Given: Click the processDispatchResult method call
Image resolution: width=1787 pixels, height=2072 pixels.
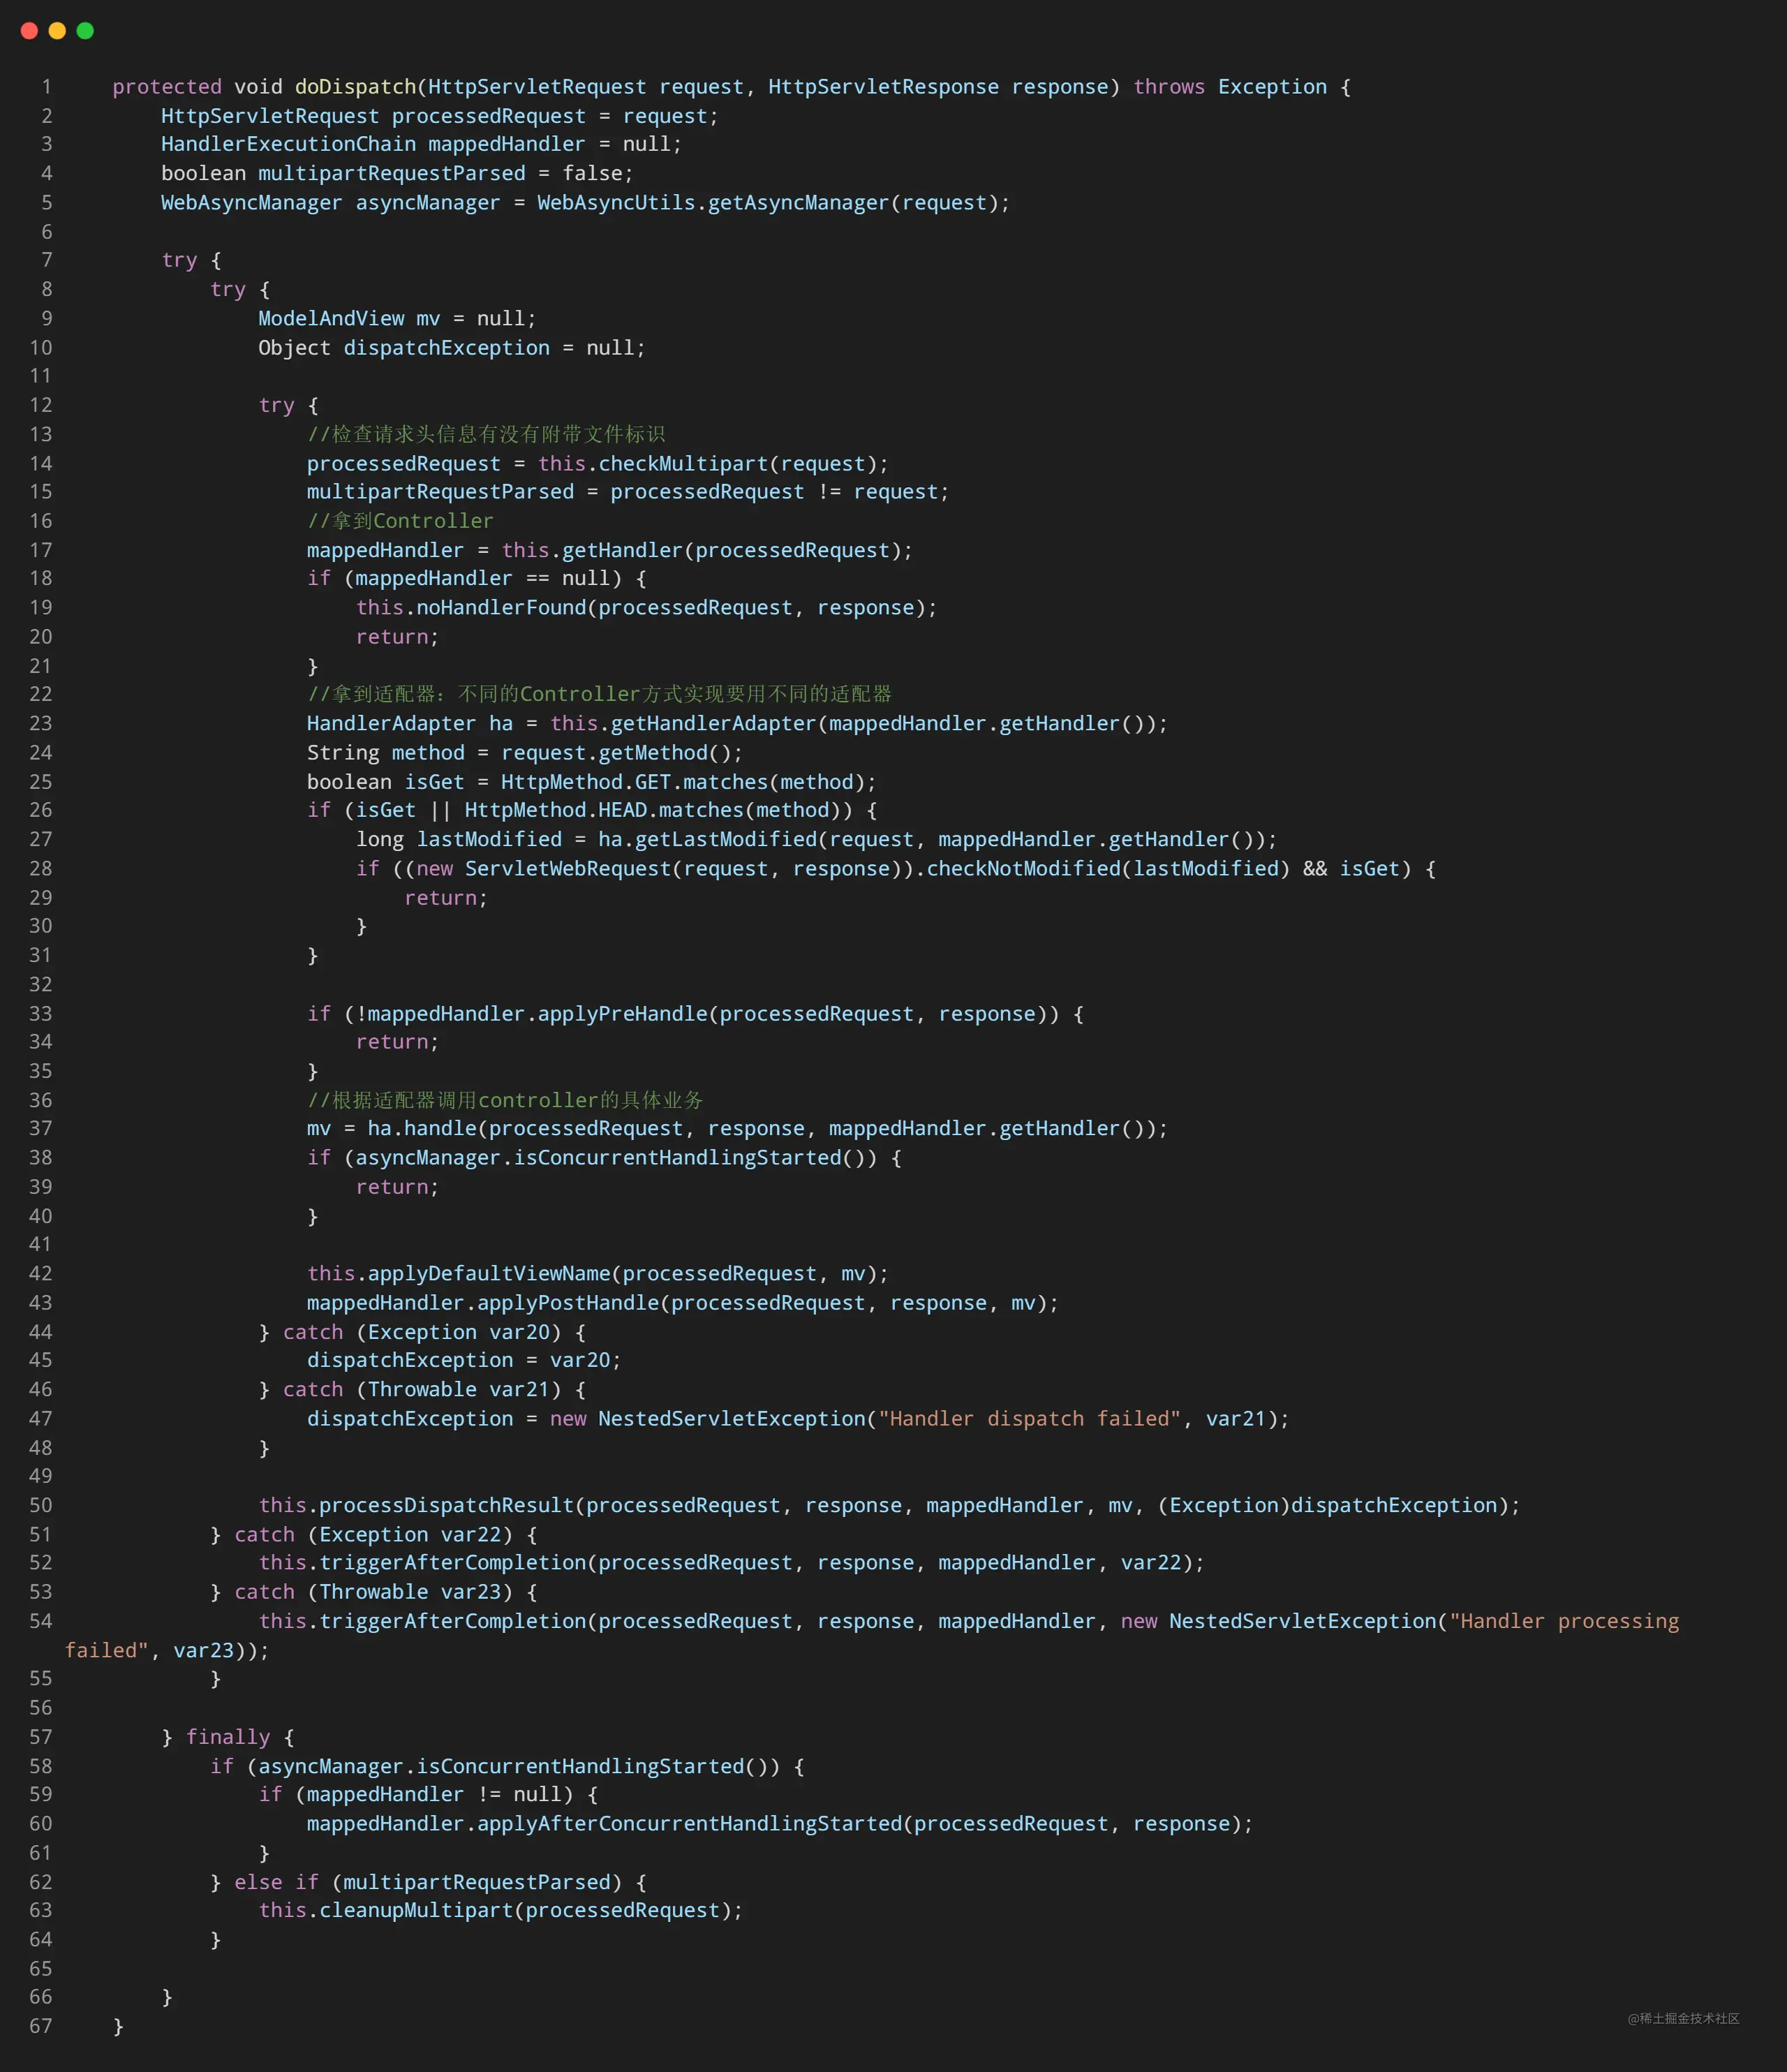Looking at the screenshot, I should click(446, 1505).
